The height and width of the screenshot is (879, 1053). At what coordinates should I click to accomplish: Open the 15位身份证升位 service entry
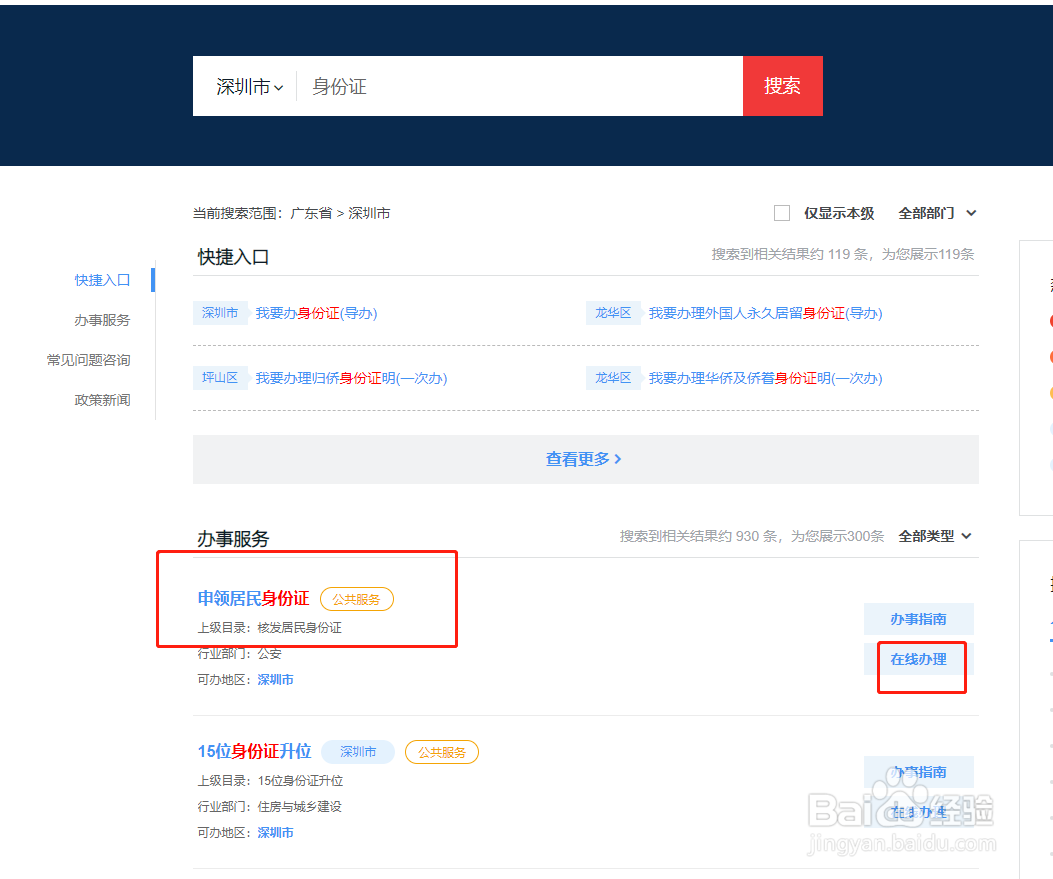255,751
